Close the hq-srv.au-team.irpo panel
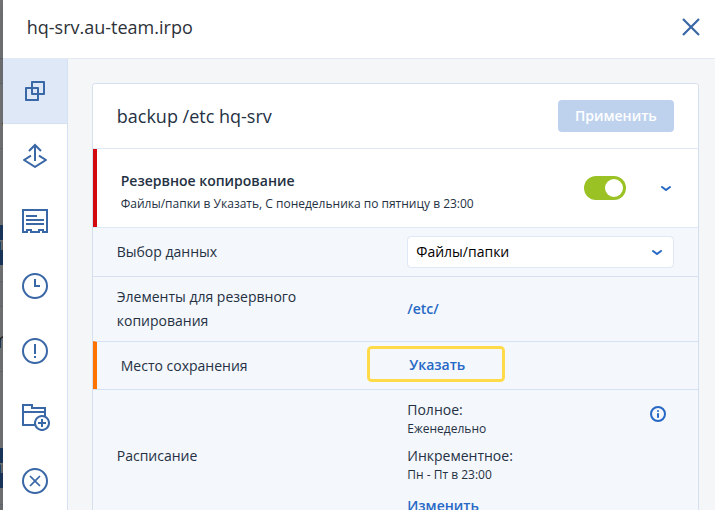The width and height of the screenshot is (715, 510). point(691,27)
